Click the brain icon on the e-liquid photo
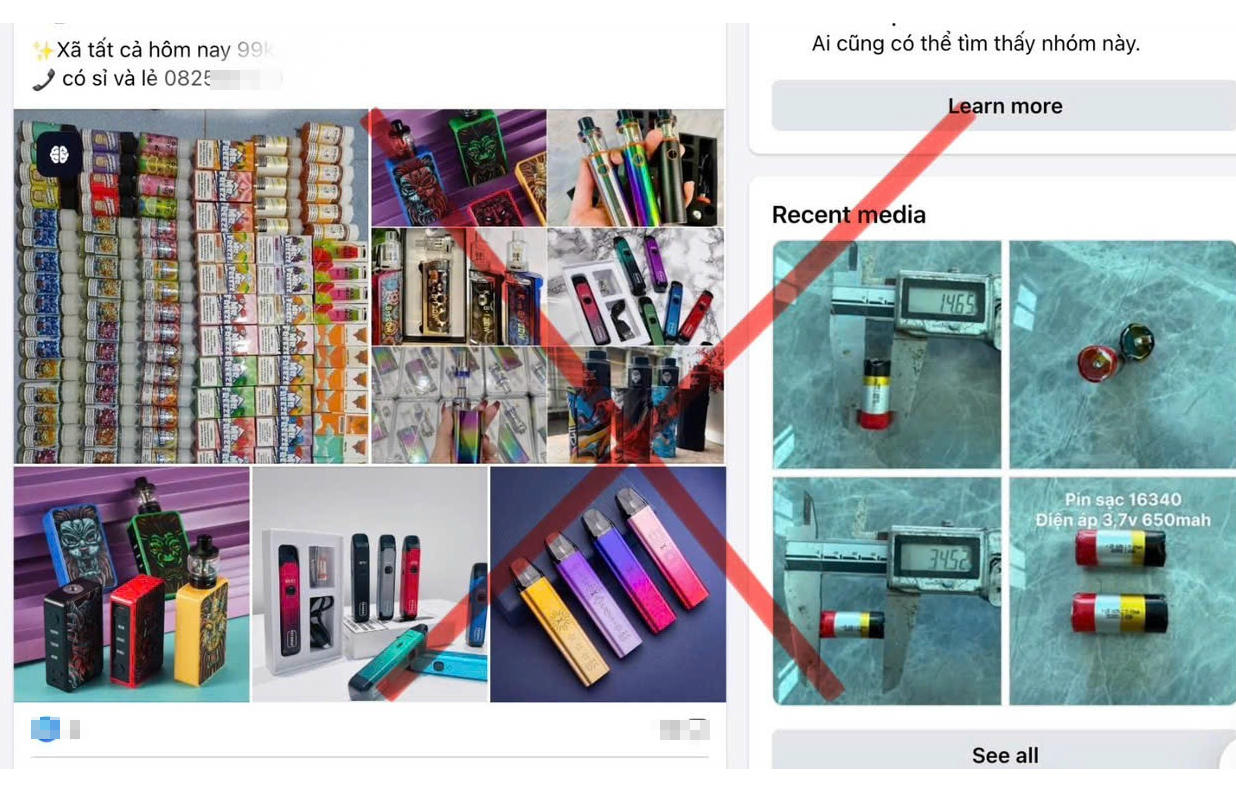Viewport: 1236px width, 788px height. [x=57, y=155]
